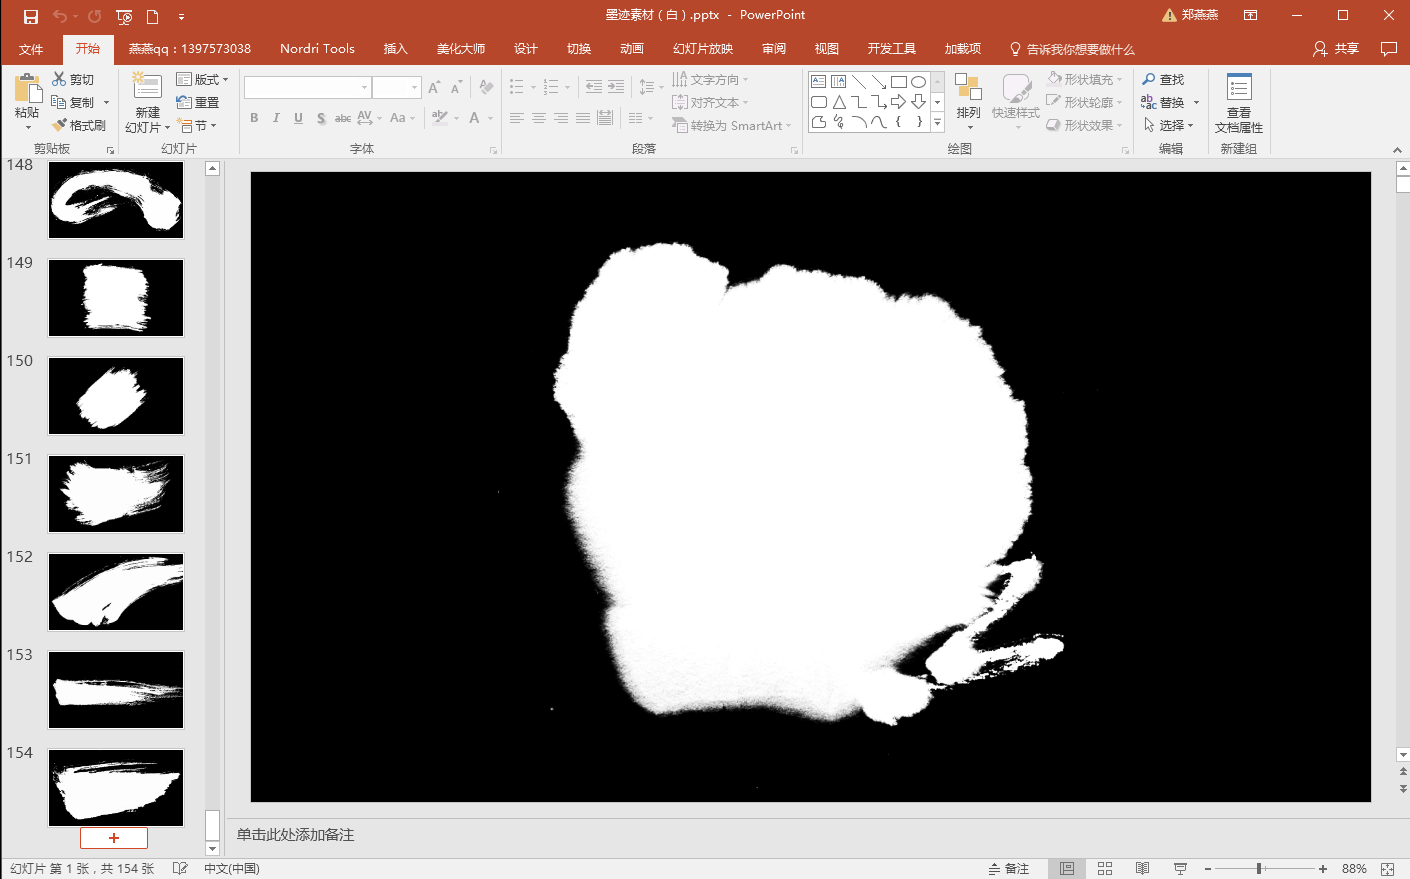Switch to Slide Sorter view
The height and width of the screenshot is (879, 1410).
1105,869
